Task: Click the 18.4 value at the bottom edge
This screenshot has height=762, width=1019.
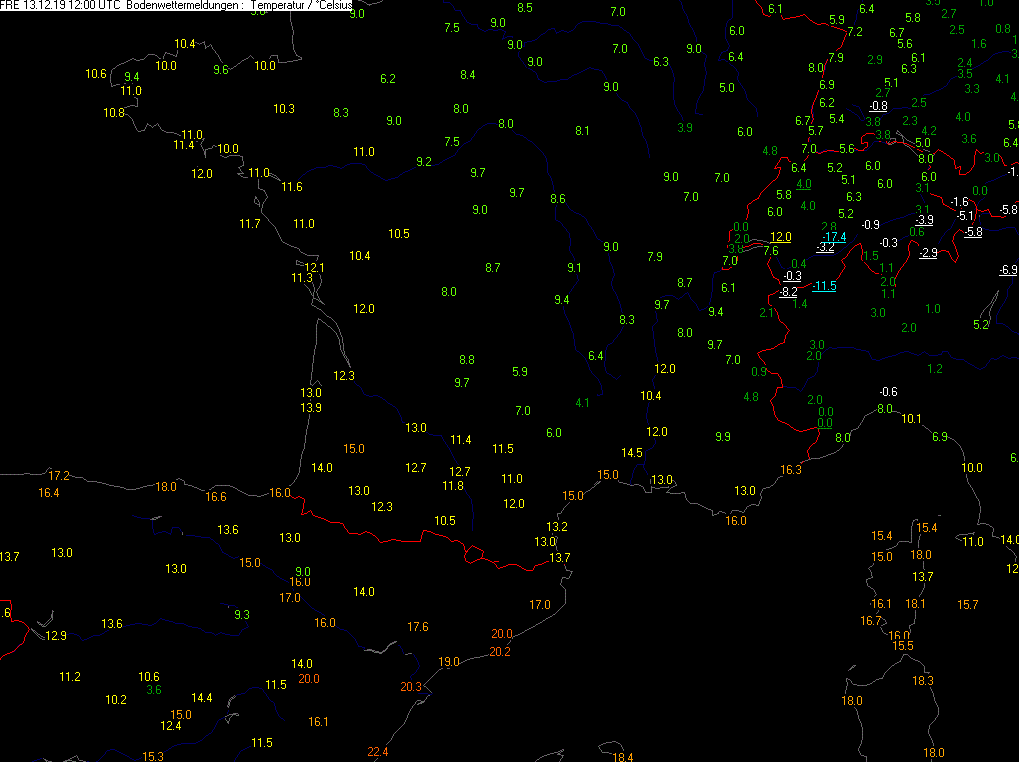Action: click(x=623, y=757)
